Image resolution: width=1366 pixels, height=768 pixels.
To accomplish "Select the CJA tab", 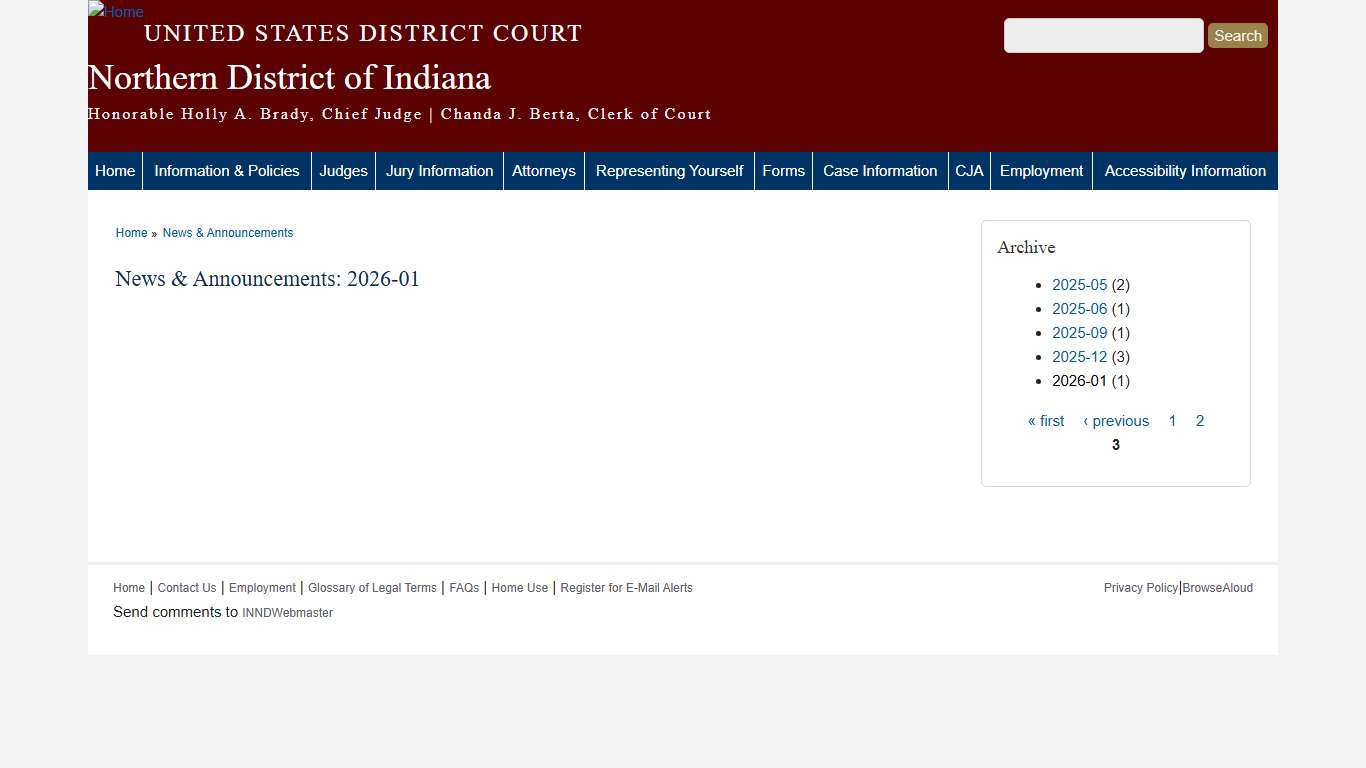I will [x=968, y=170].
